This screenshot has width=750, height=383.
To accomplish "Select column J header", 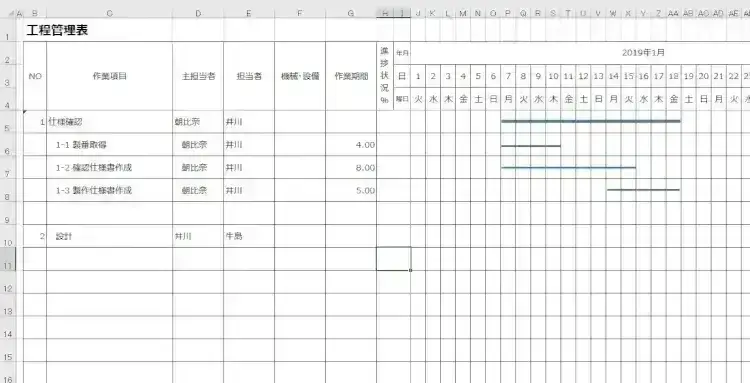I will [x=418, y=14].
